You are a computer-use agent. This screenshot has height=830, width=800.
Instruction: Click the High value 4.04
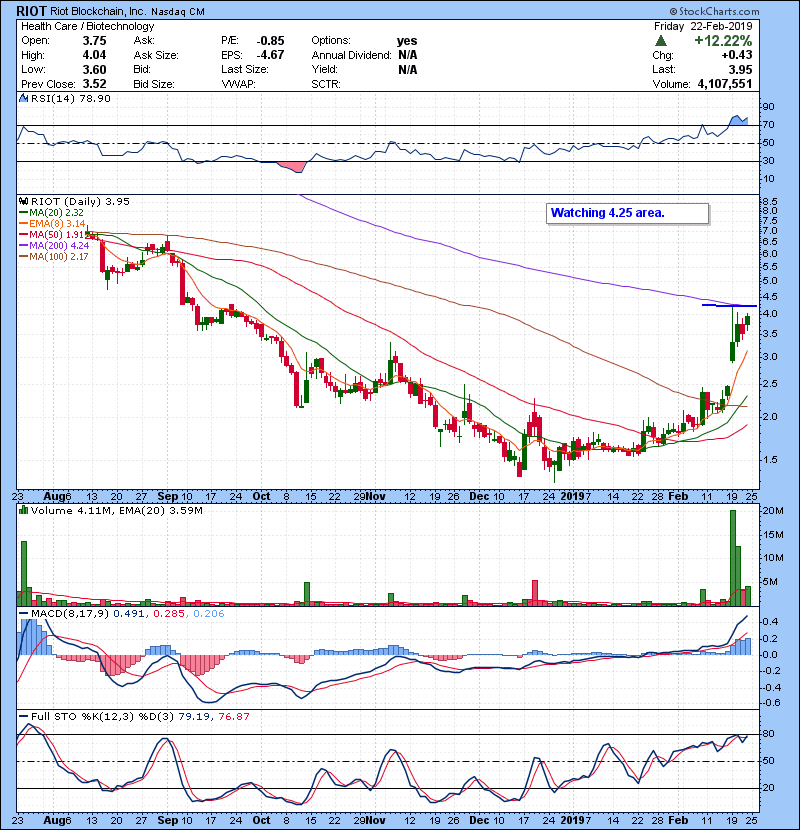[x=94, y=55]
